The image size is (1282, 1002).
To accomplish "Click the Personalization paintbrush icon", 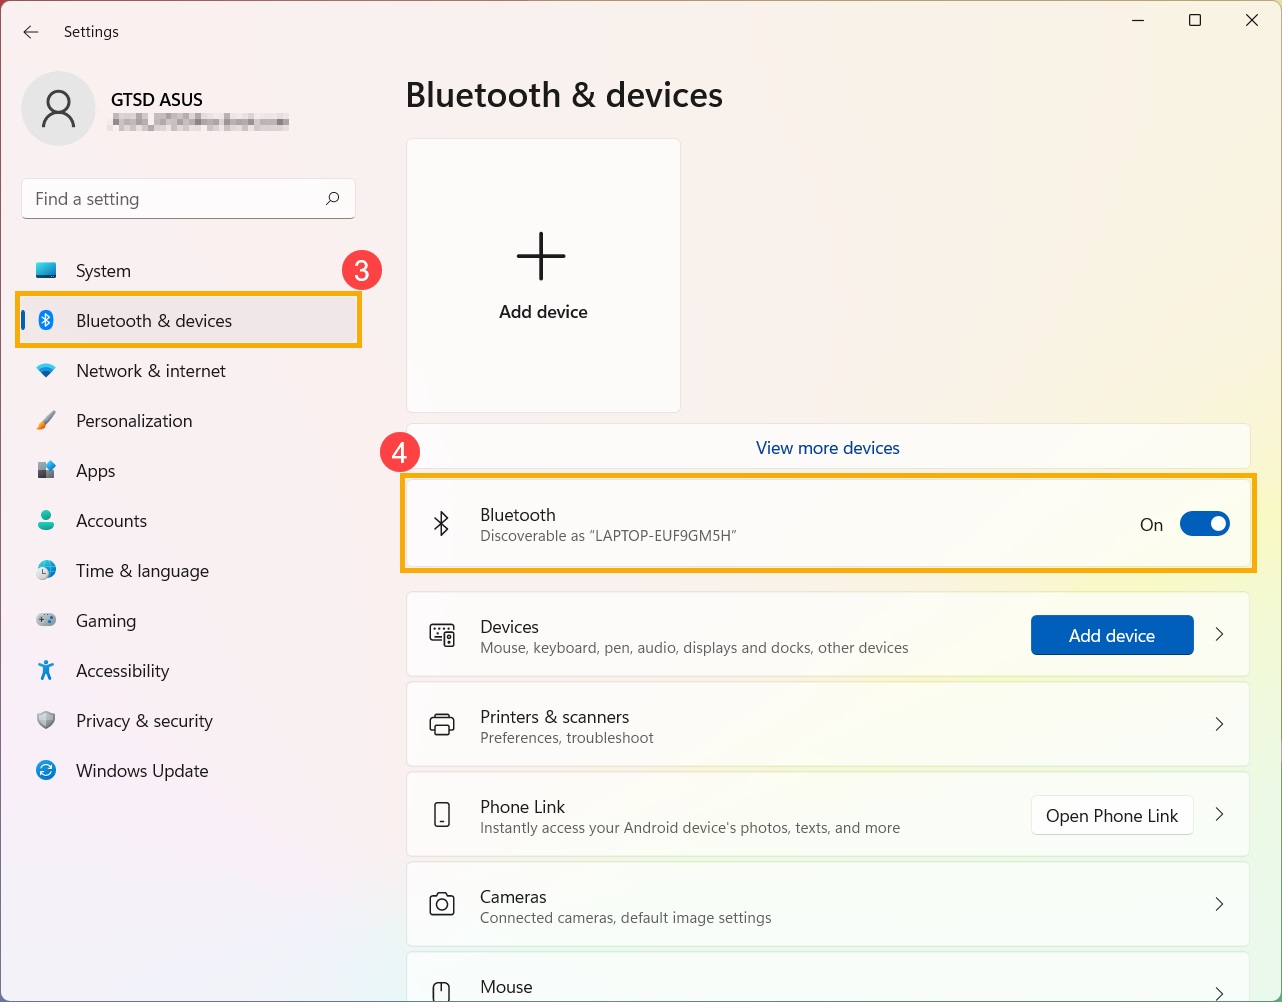I will tap(46, 420).
